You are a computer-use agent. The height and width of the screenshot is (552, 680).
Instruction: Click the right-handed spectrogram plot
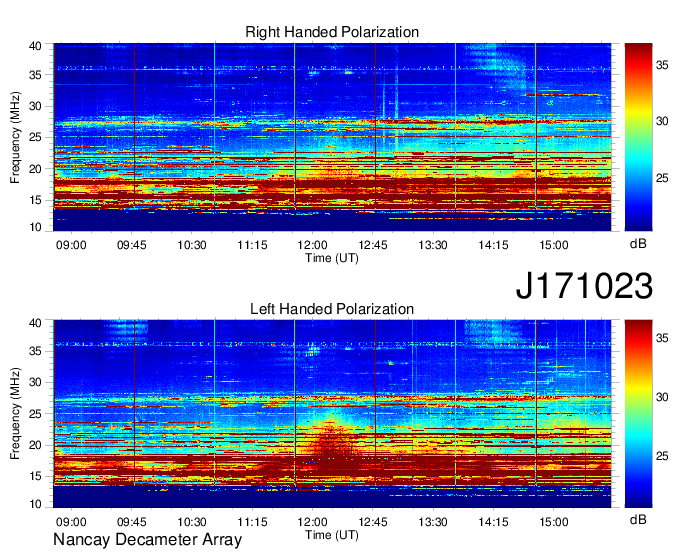tap(332, 137)
